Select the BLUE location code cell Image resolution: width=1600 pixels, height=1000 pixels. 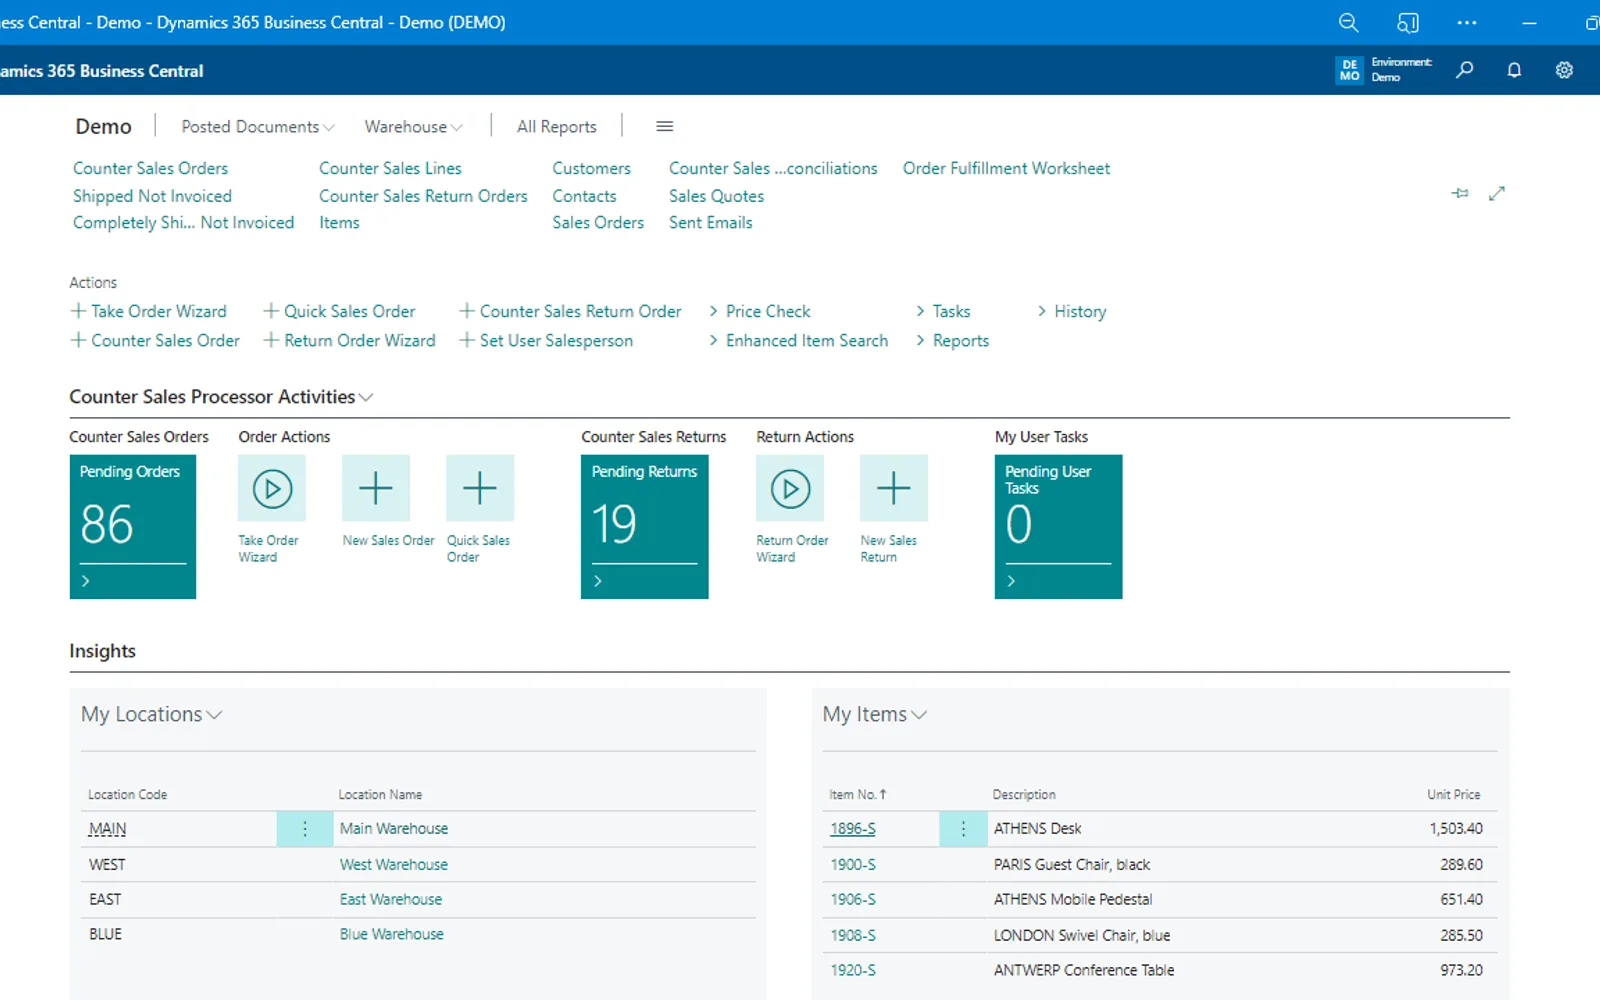(x=105, y=934)
